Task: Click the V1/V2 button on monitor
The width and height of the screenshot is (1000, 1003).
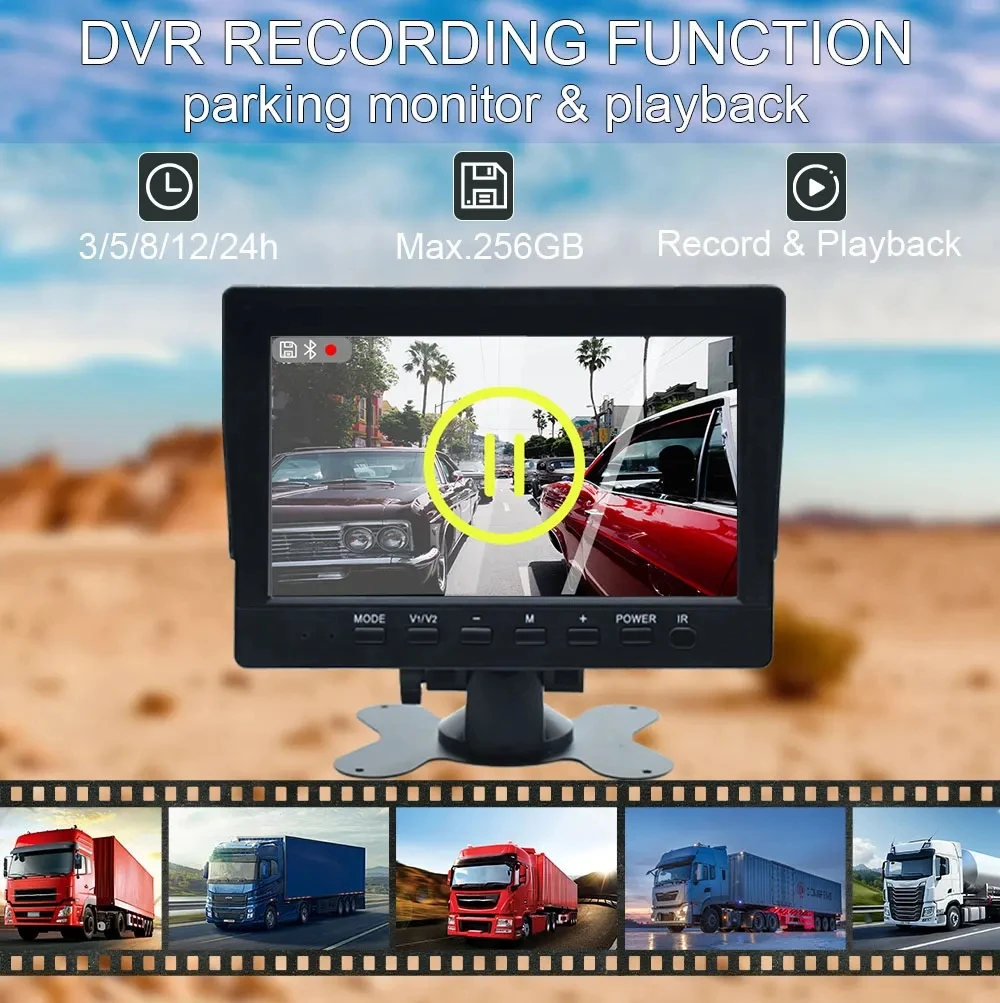Action: coord(423,635)
